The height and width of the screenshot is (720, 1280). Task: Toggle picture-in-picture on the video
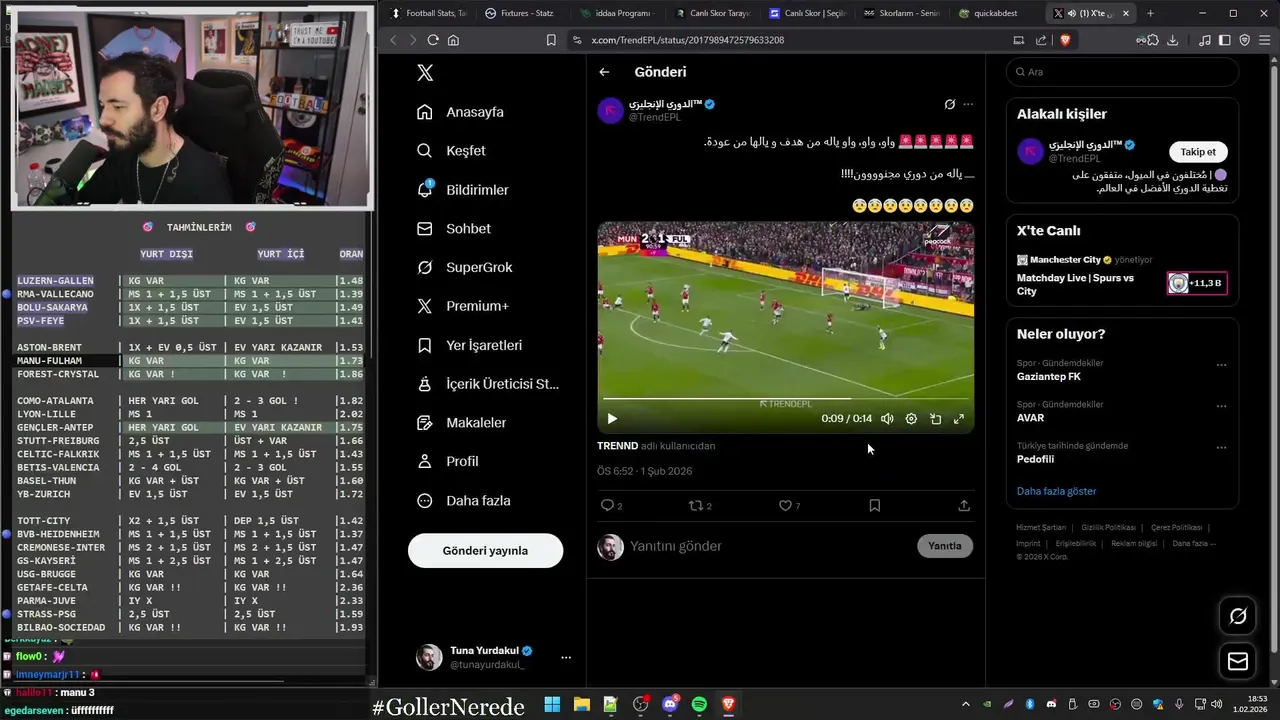pos(935,419)
